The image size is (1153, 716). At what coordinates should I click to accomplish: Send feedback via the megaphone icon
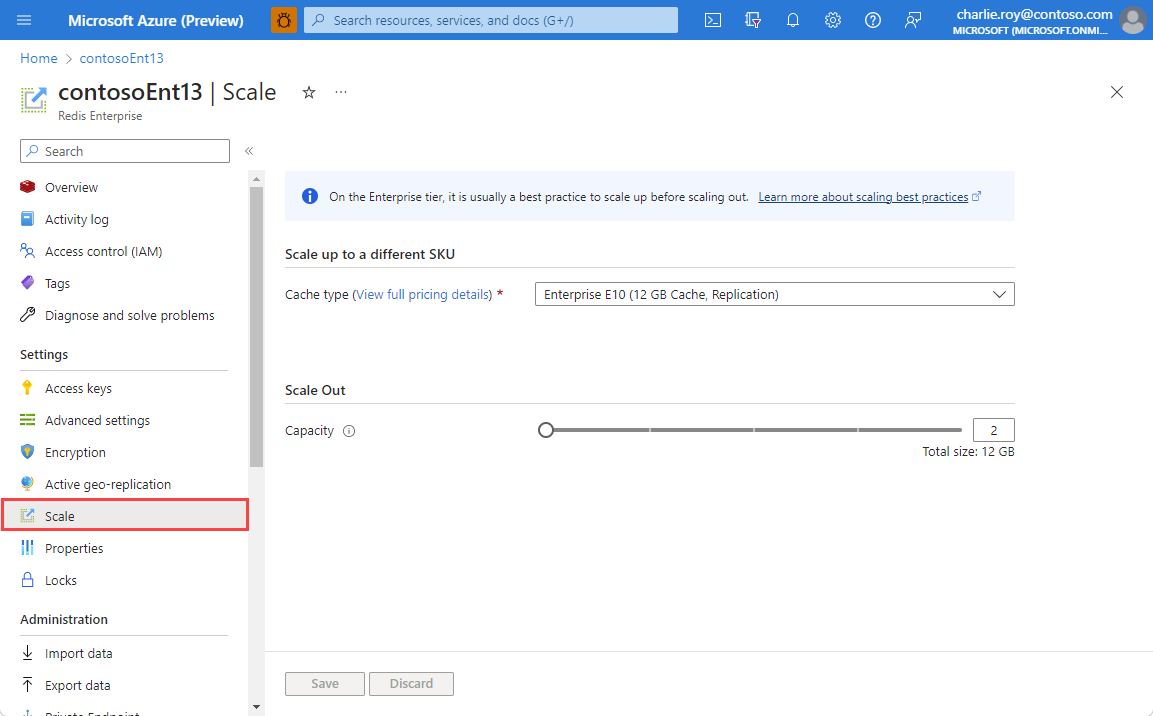[x=912, y=19]
